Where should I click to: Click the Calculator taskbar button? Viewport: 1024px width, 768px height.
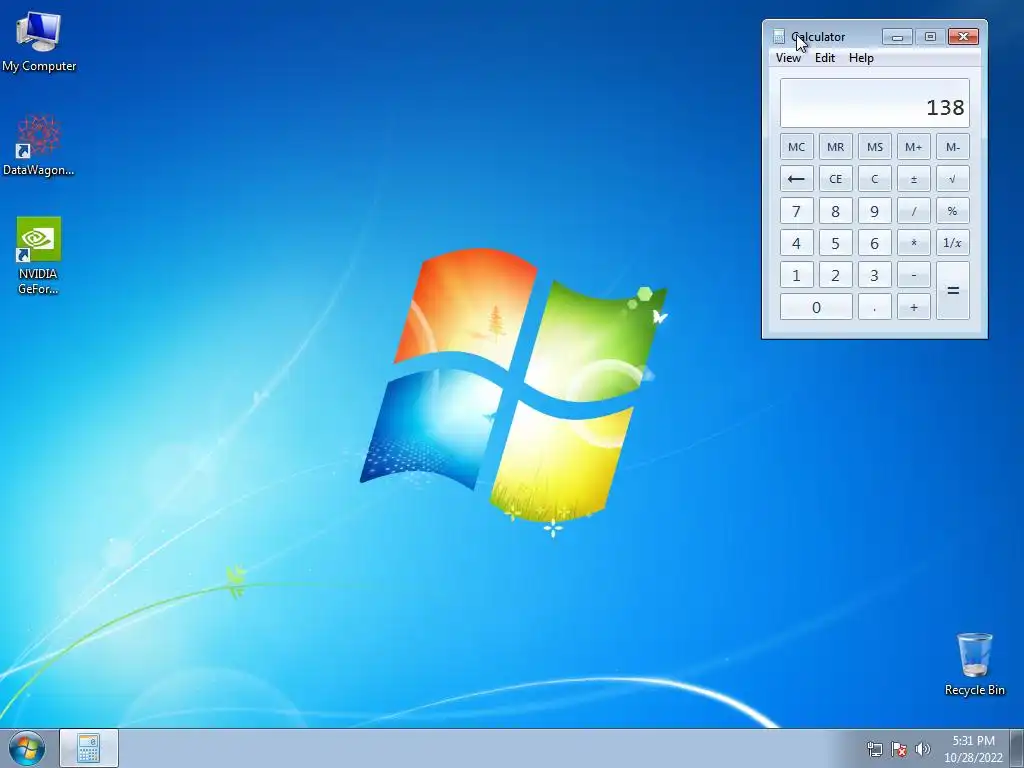click(89, 748)
